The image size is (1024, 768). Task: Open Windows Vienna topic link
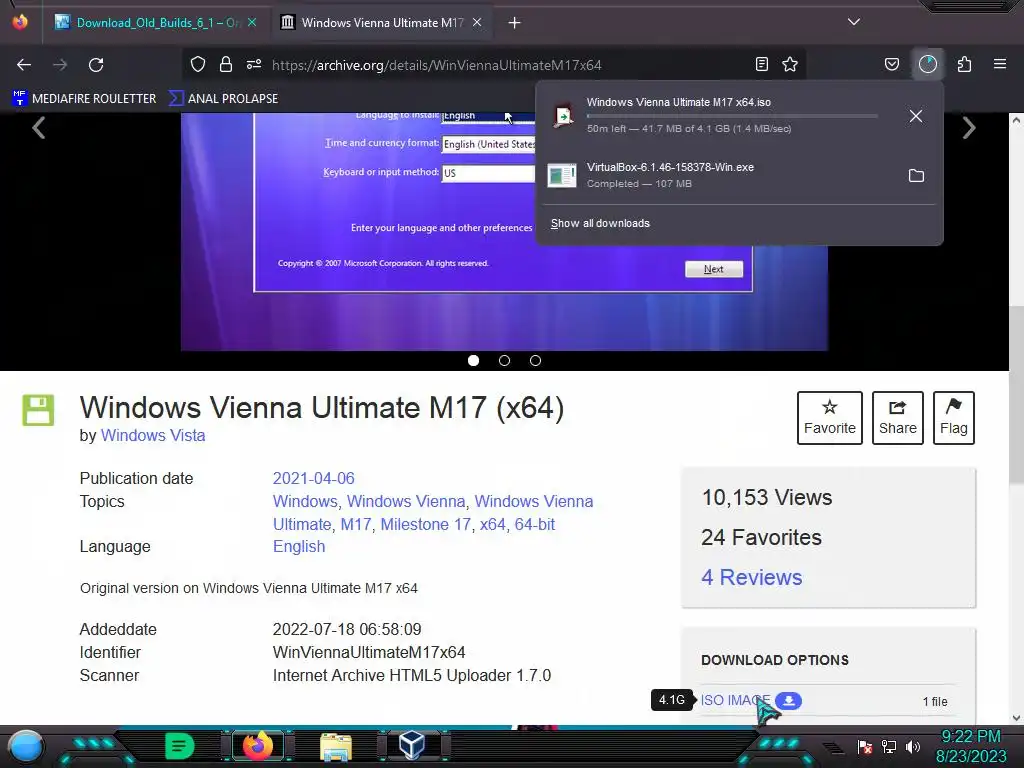click(406, 501)
